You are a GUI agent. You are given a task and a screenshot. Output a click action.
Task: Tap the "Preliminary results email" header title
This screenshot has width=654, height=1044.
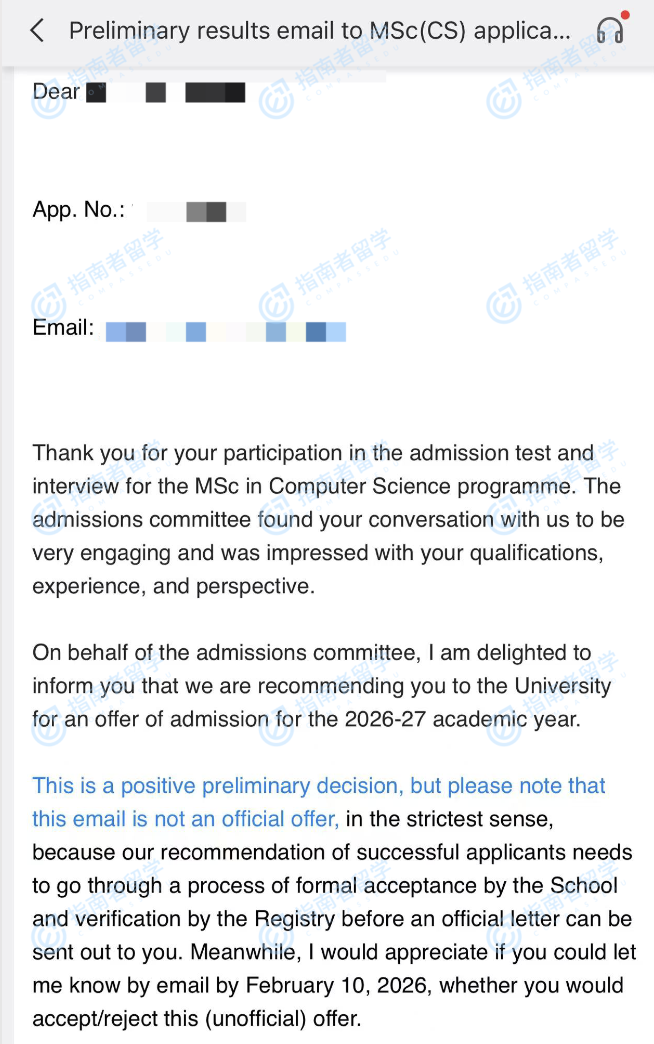pyautogui.click(x=320, y=31)
